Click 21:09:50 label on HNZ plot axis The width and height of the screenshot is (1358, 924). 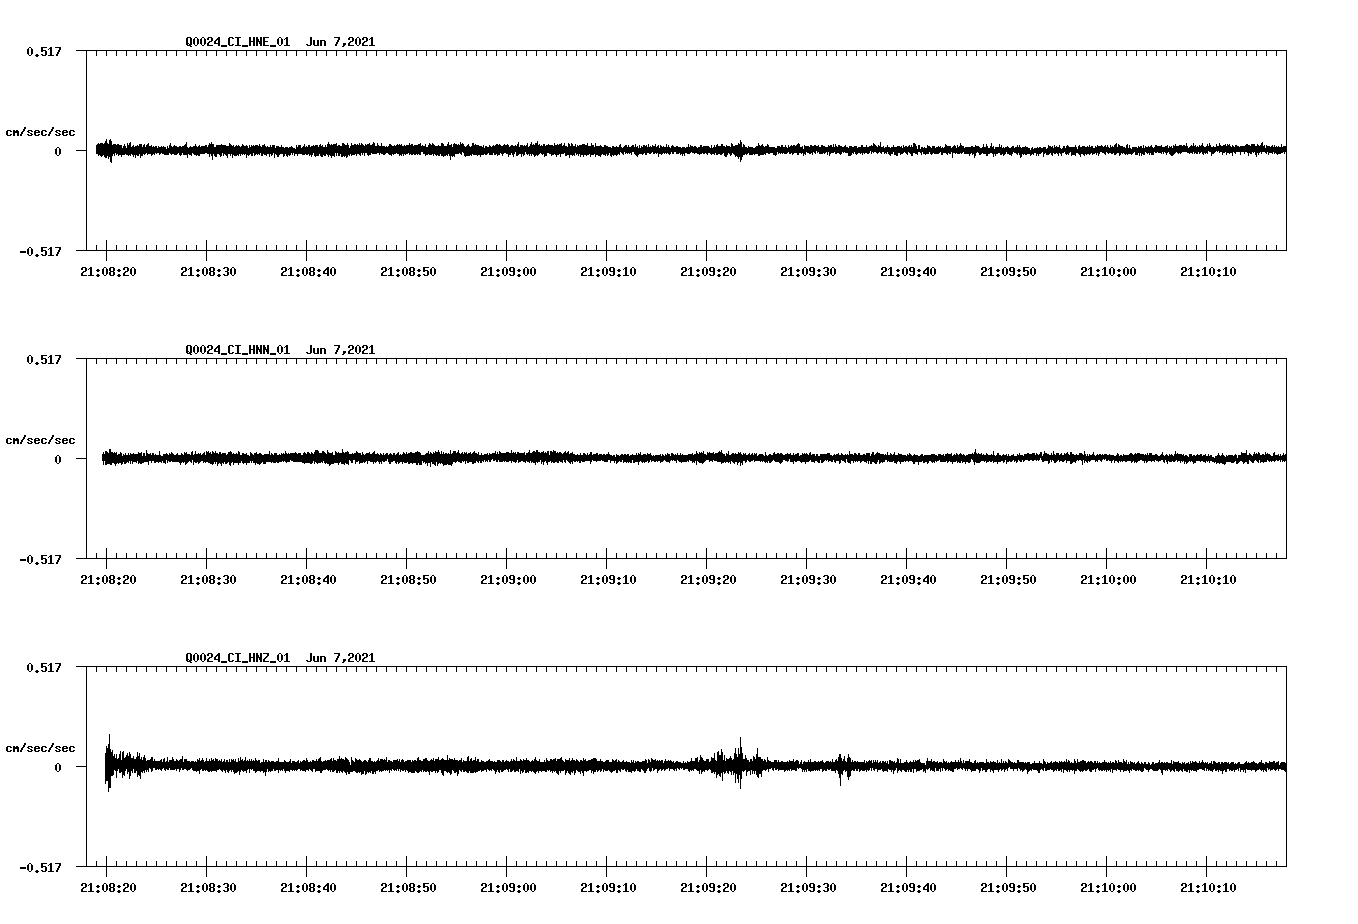pyautogui.click(x=1008, y=888)
